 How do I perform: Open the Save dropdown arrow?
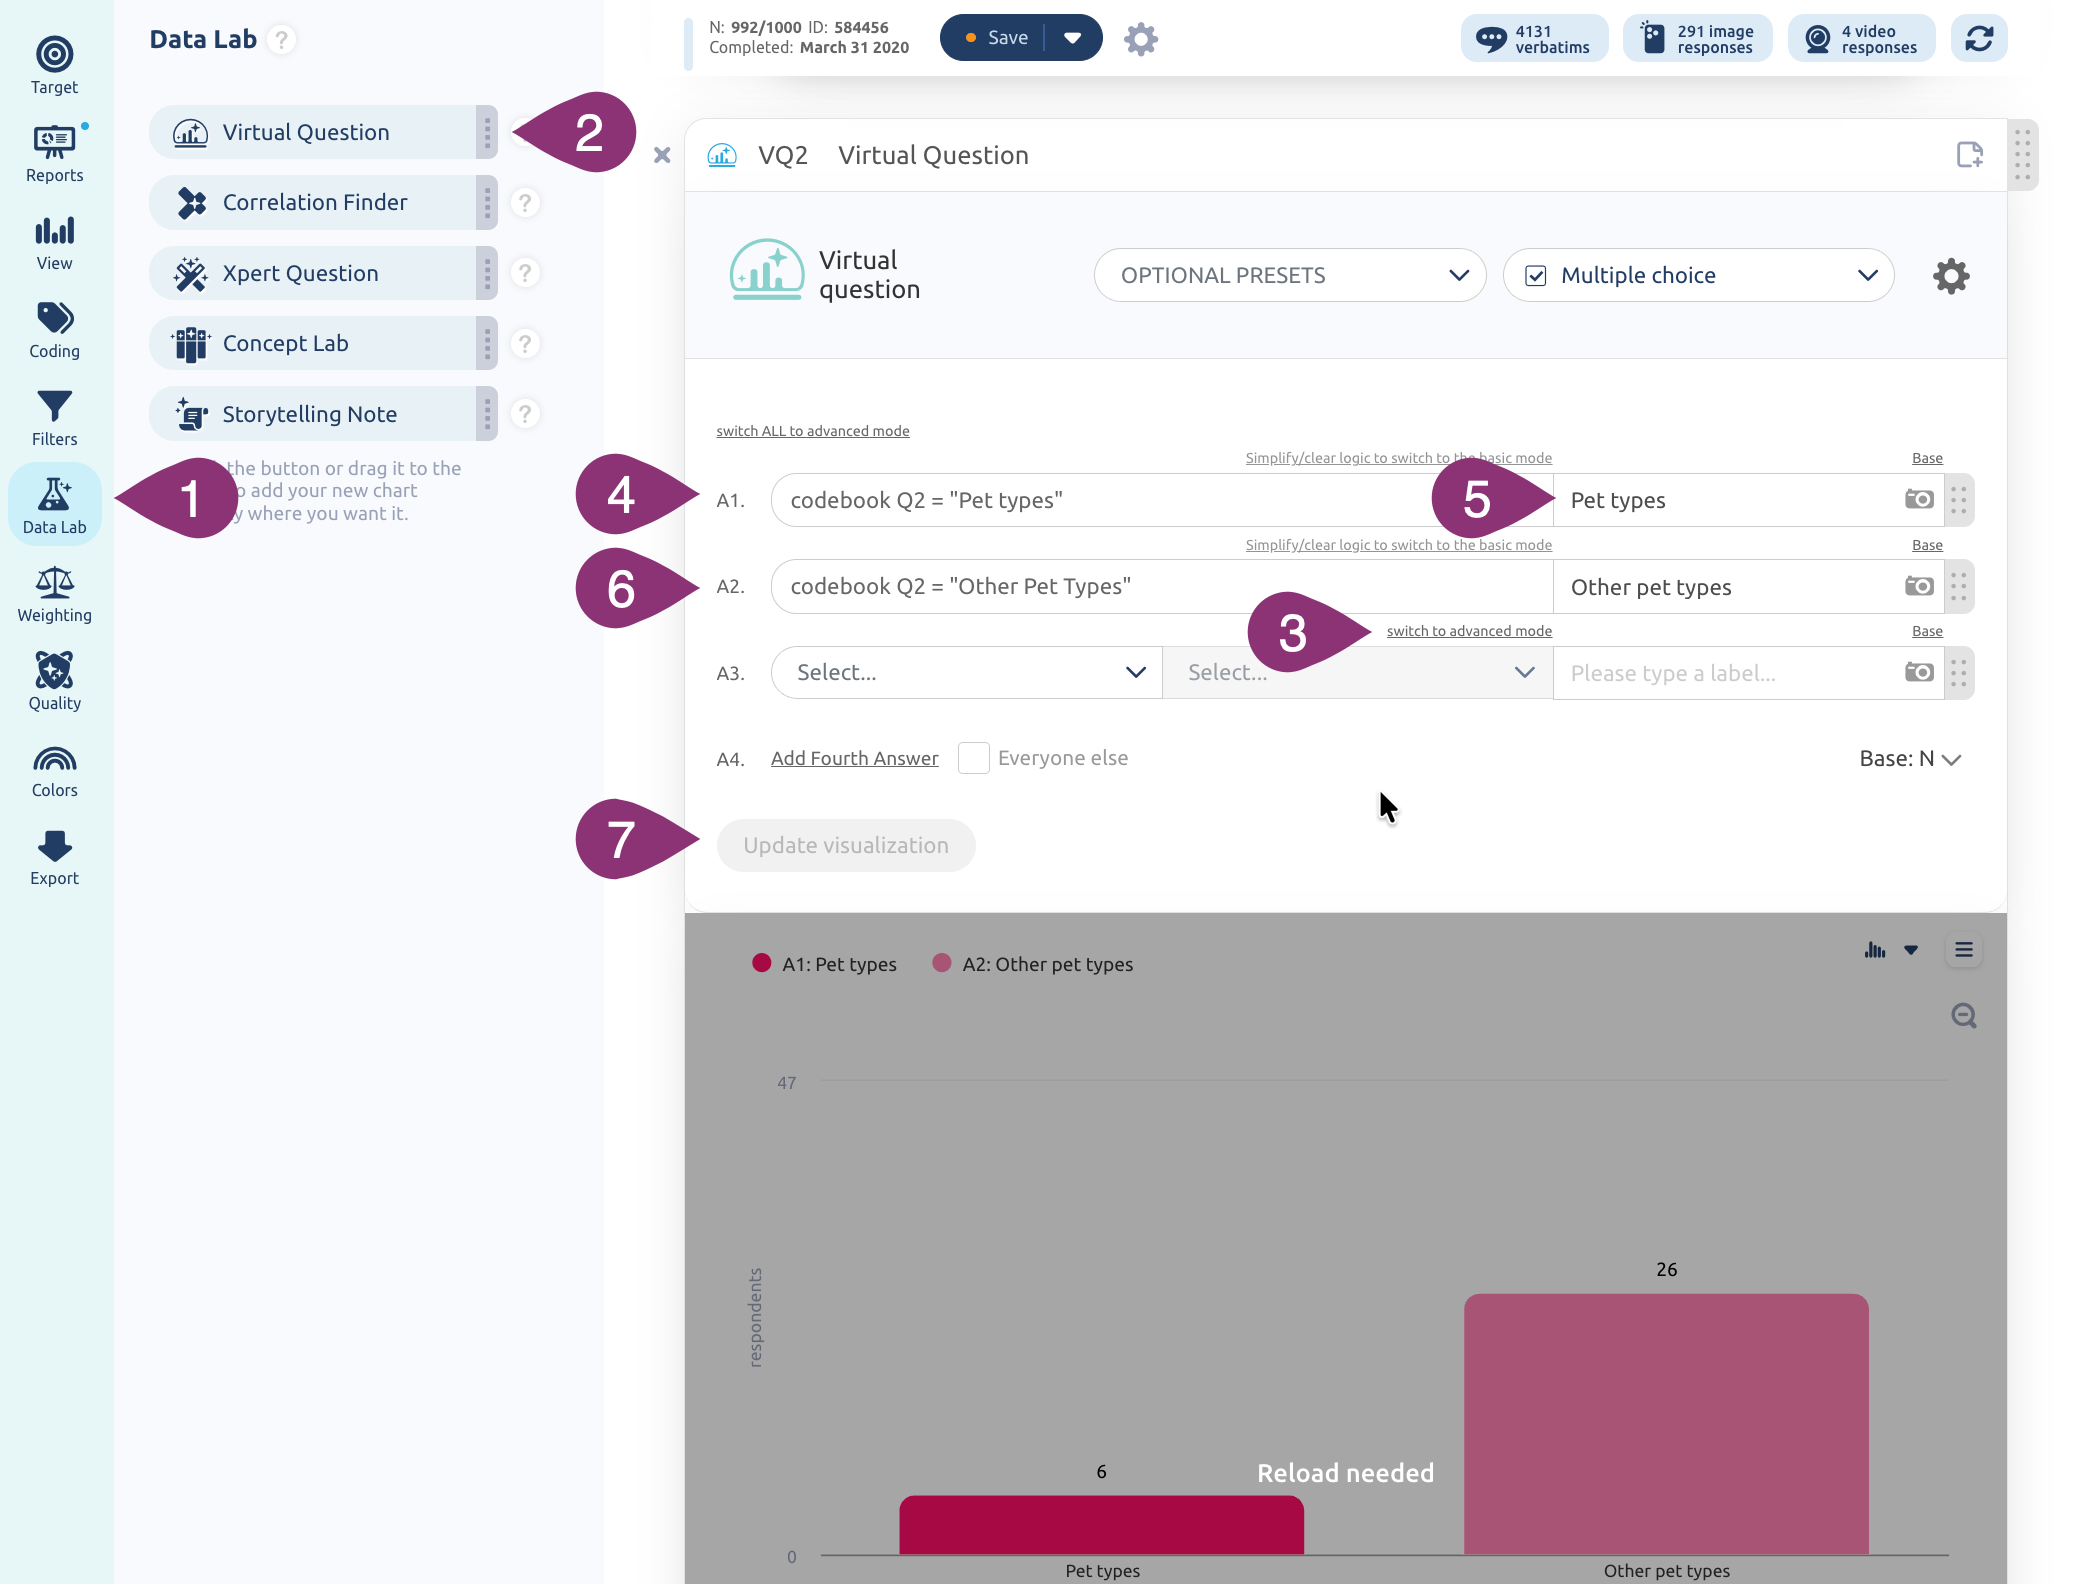coord(1073,38)
